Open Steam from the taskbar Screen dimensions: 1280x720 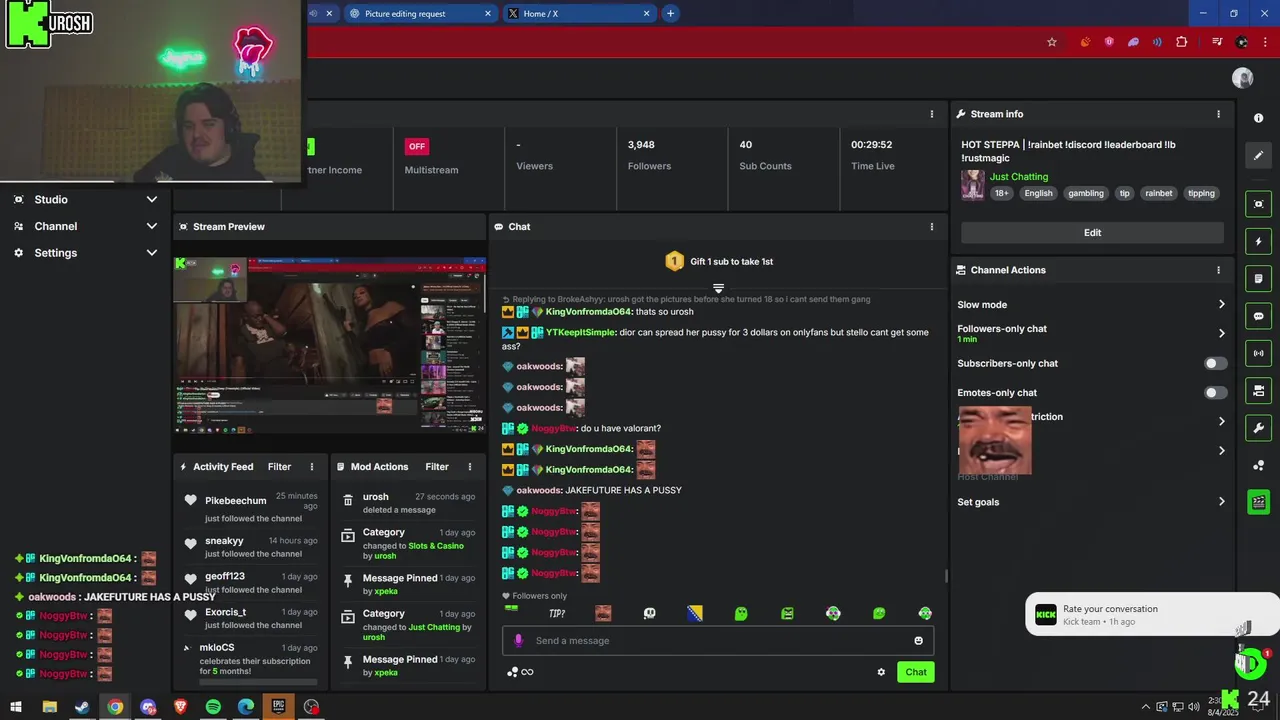tap(82, 707)
